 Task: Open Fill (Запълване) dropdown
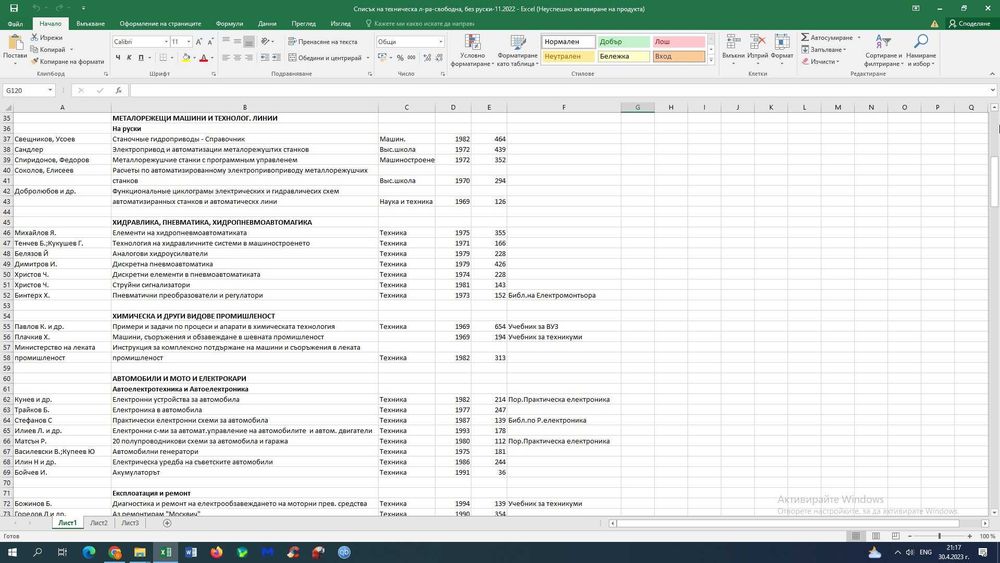click(824, 50)
